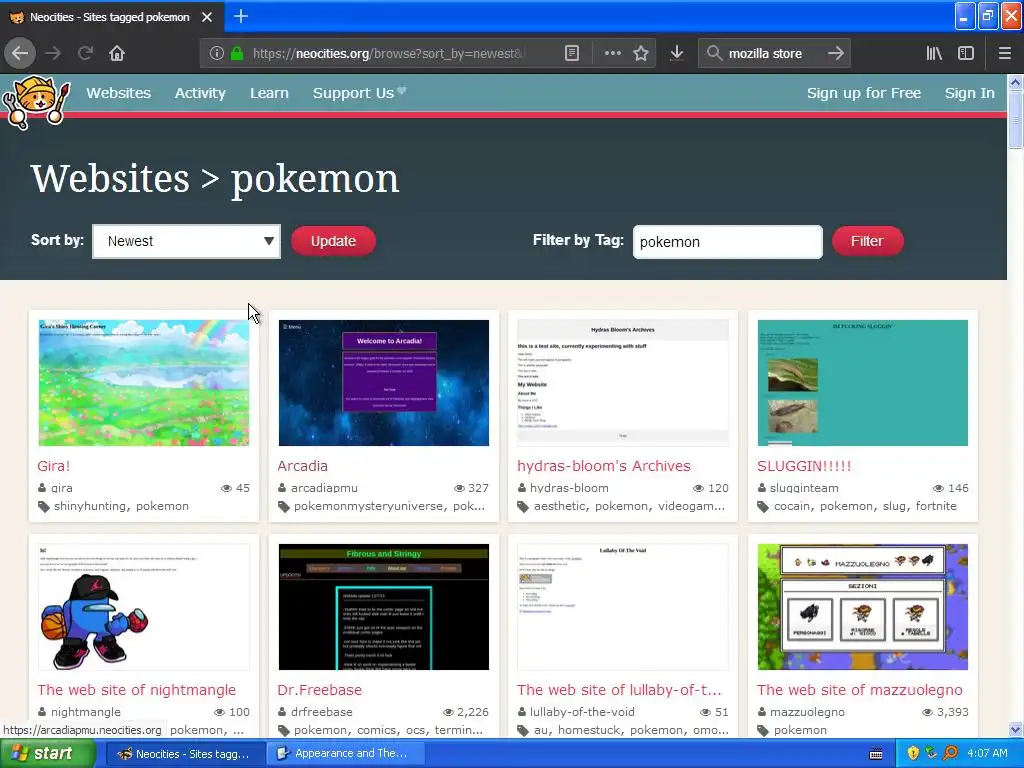The height and width of the screenshot is (768, 1024).
Task: Open the nightmangle site thumbnail
Action: [x=144, y=607]
